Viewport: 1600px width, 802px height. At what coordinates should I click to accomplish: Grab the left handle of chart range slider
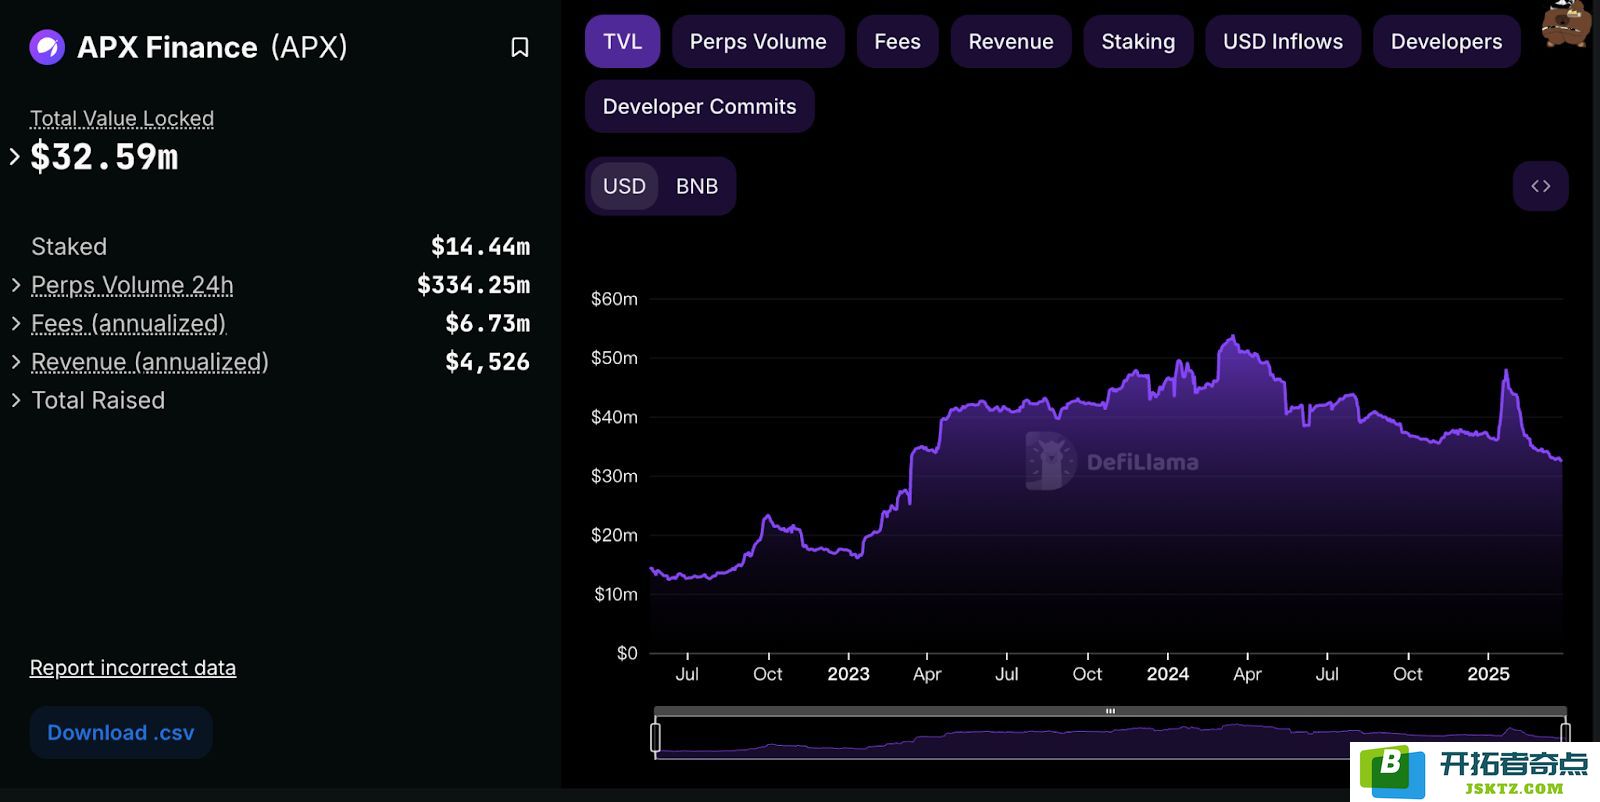(x=655, y=737)
